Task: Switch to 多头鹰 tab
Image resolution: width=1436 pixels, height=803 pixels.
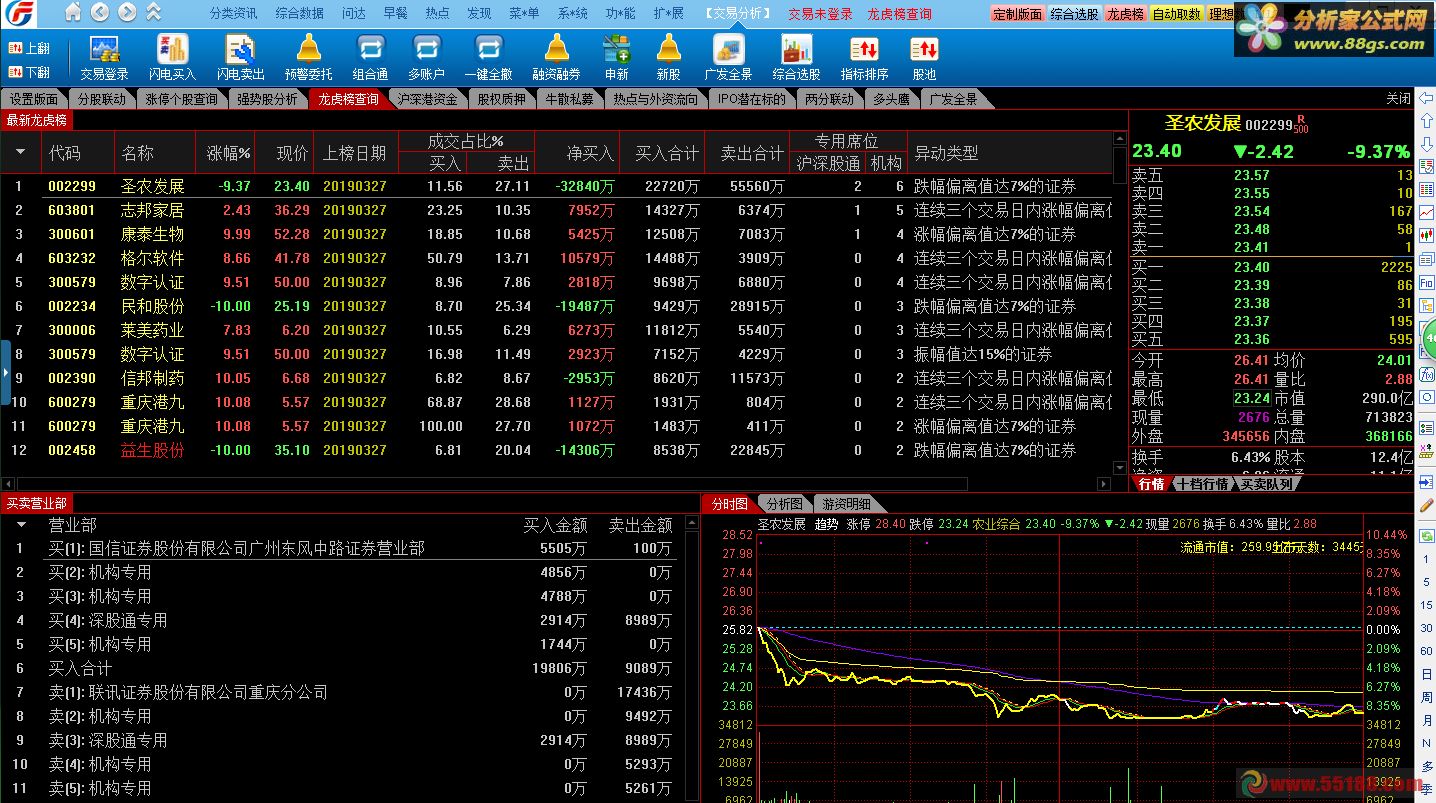Action: 891,99
